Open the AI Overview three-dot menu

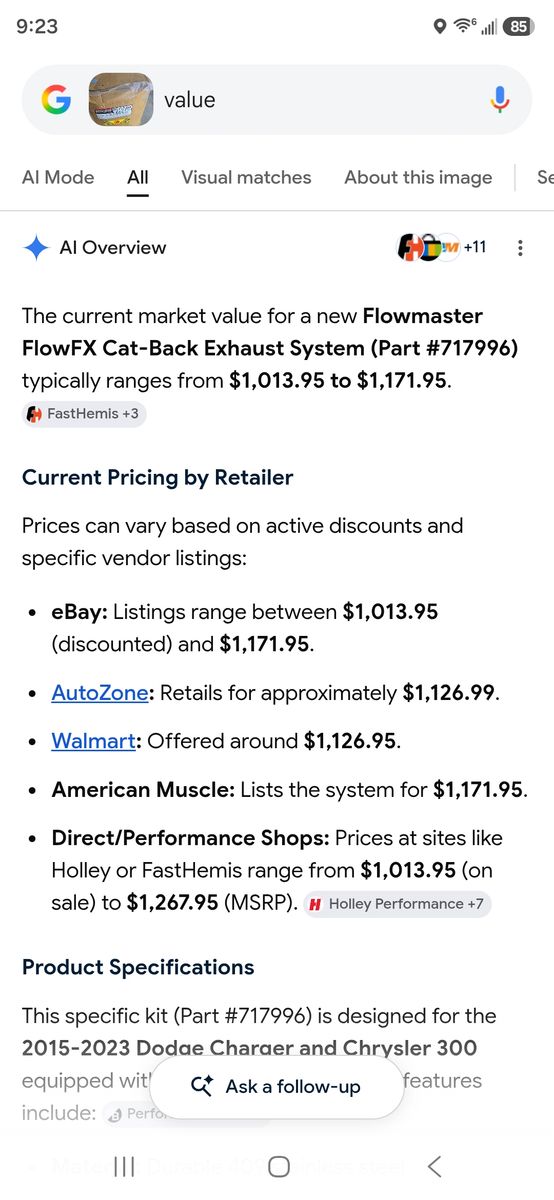click(x=520, y=248)
